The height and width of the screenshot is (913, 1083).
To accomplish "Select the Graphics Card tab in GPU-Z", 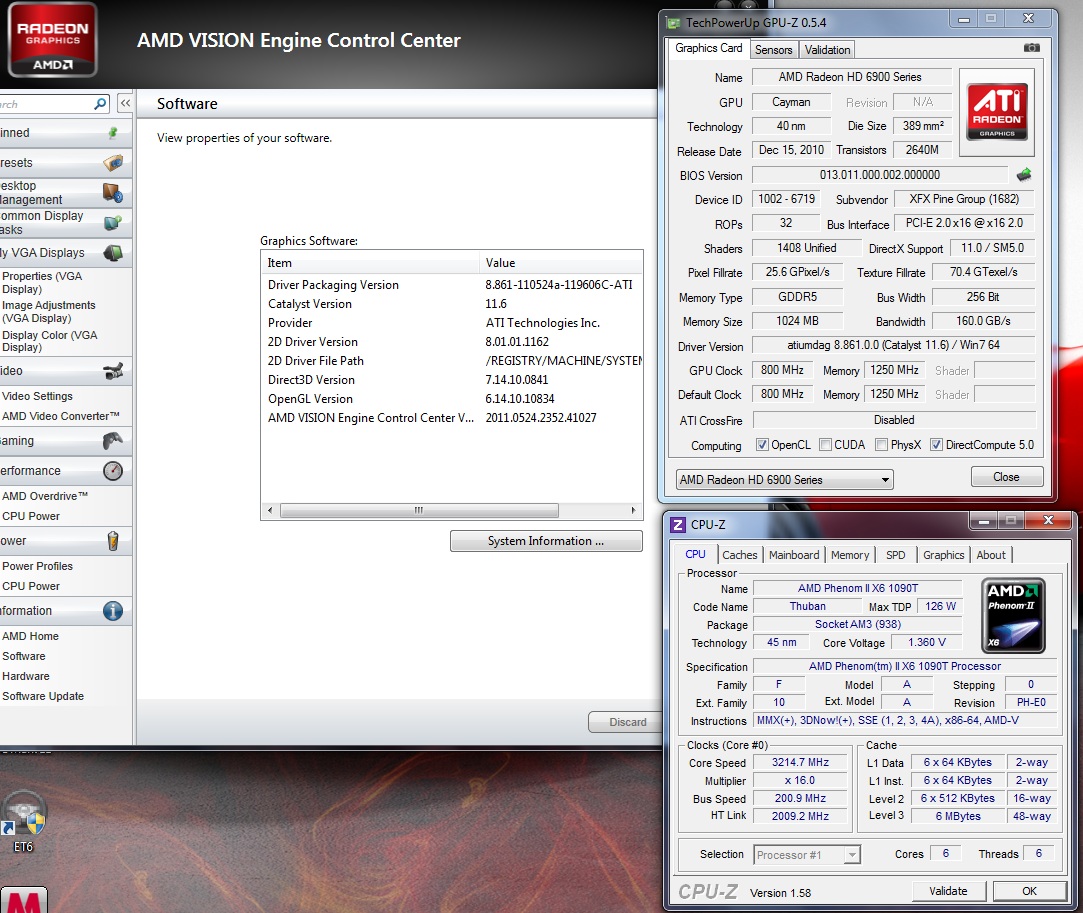I will (x=709, y=48).
